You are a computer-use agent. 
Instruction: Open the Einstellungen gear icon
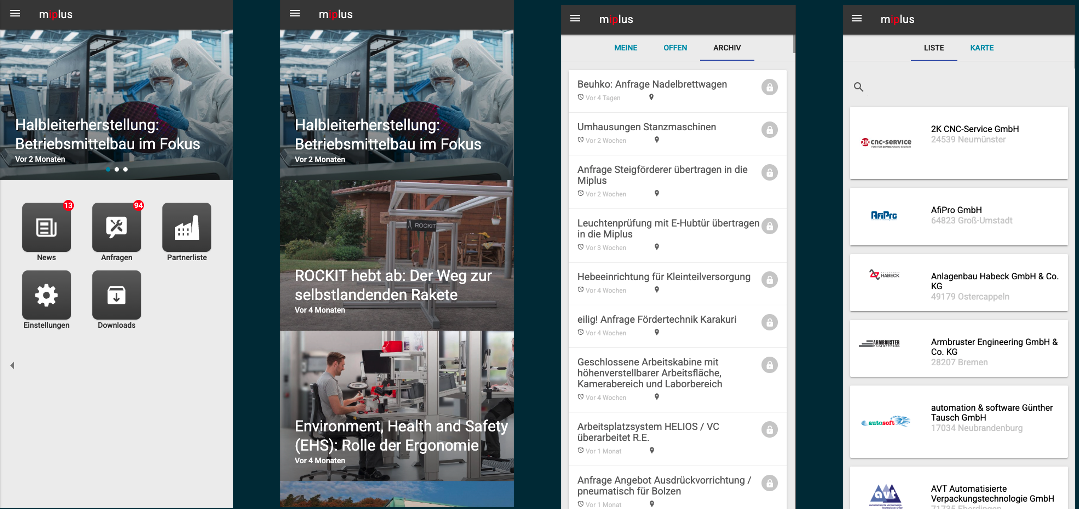pyautogui.click(x=46, y=295)
